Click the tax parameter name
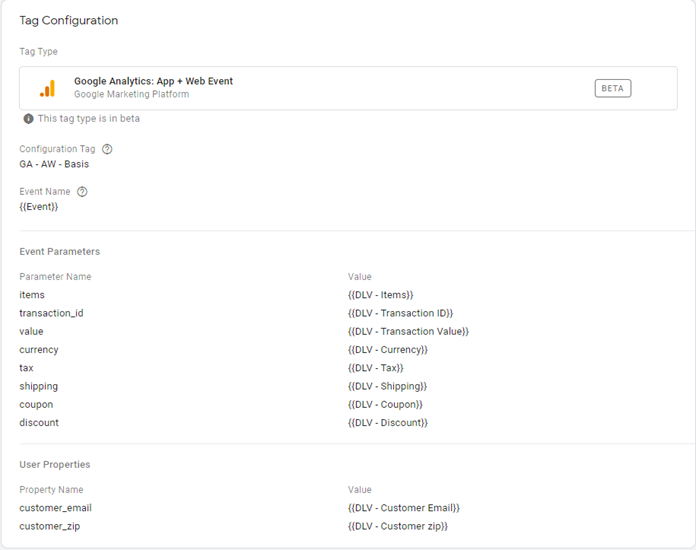The height and width of the screenshot is (550, 696). click(26, 368)
